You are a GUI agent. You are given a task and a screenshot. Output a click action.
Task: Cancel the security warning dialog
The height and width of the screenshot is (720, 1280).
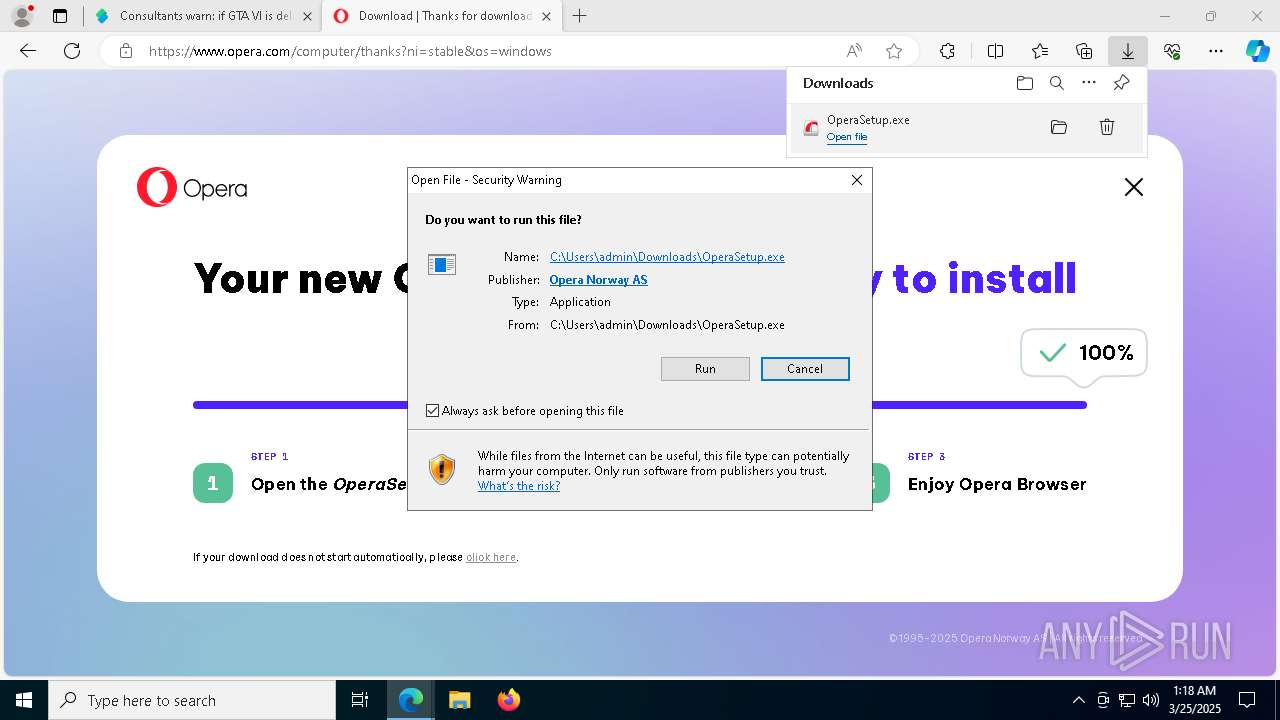click(805, 369)
